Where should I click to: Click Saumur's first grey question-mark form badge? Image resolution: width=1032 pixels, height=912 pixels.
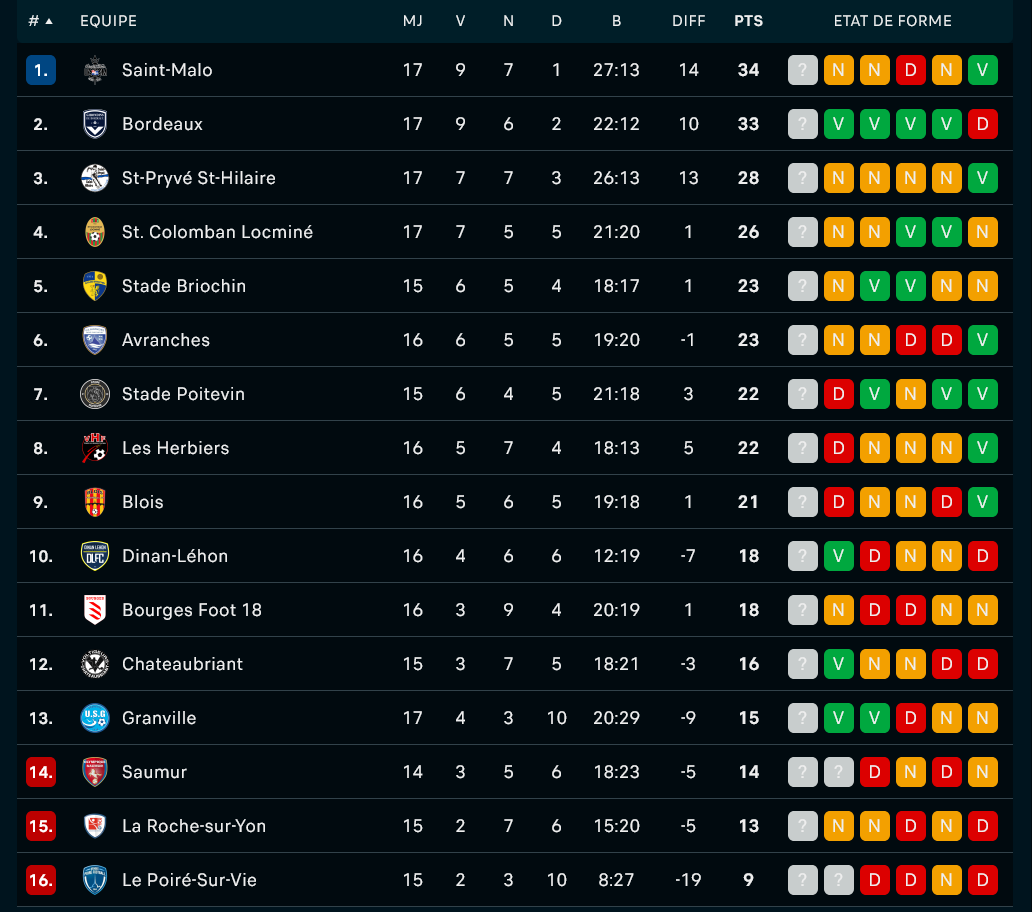(x=803, y=772)
